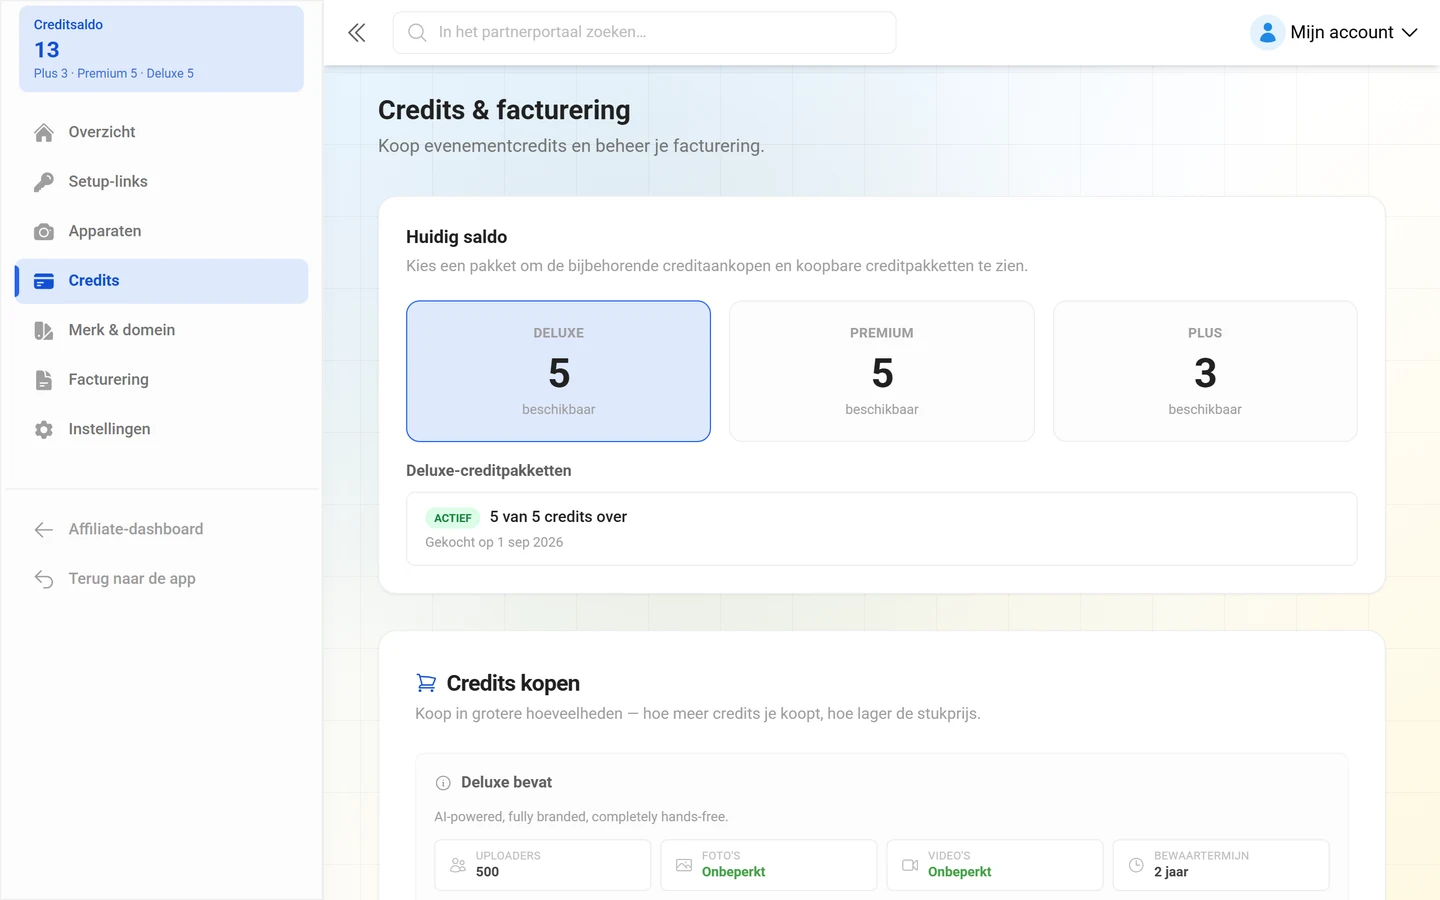This screenshot has width=1440, height=900.
Task: Click the info icon next to Deluxe bevat
Action: (443, 783)
